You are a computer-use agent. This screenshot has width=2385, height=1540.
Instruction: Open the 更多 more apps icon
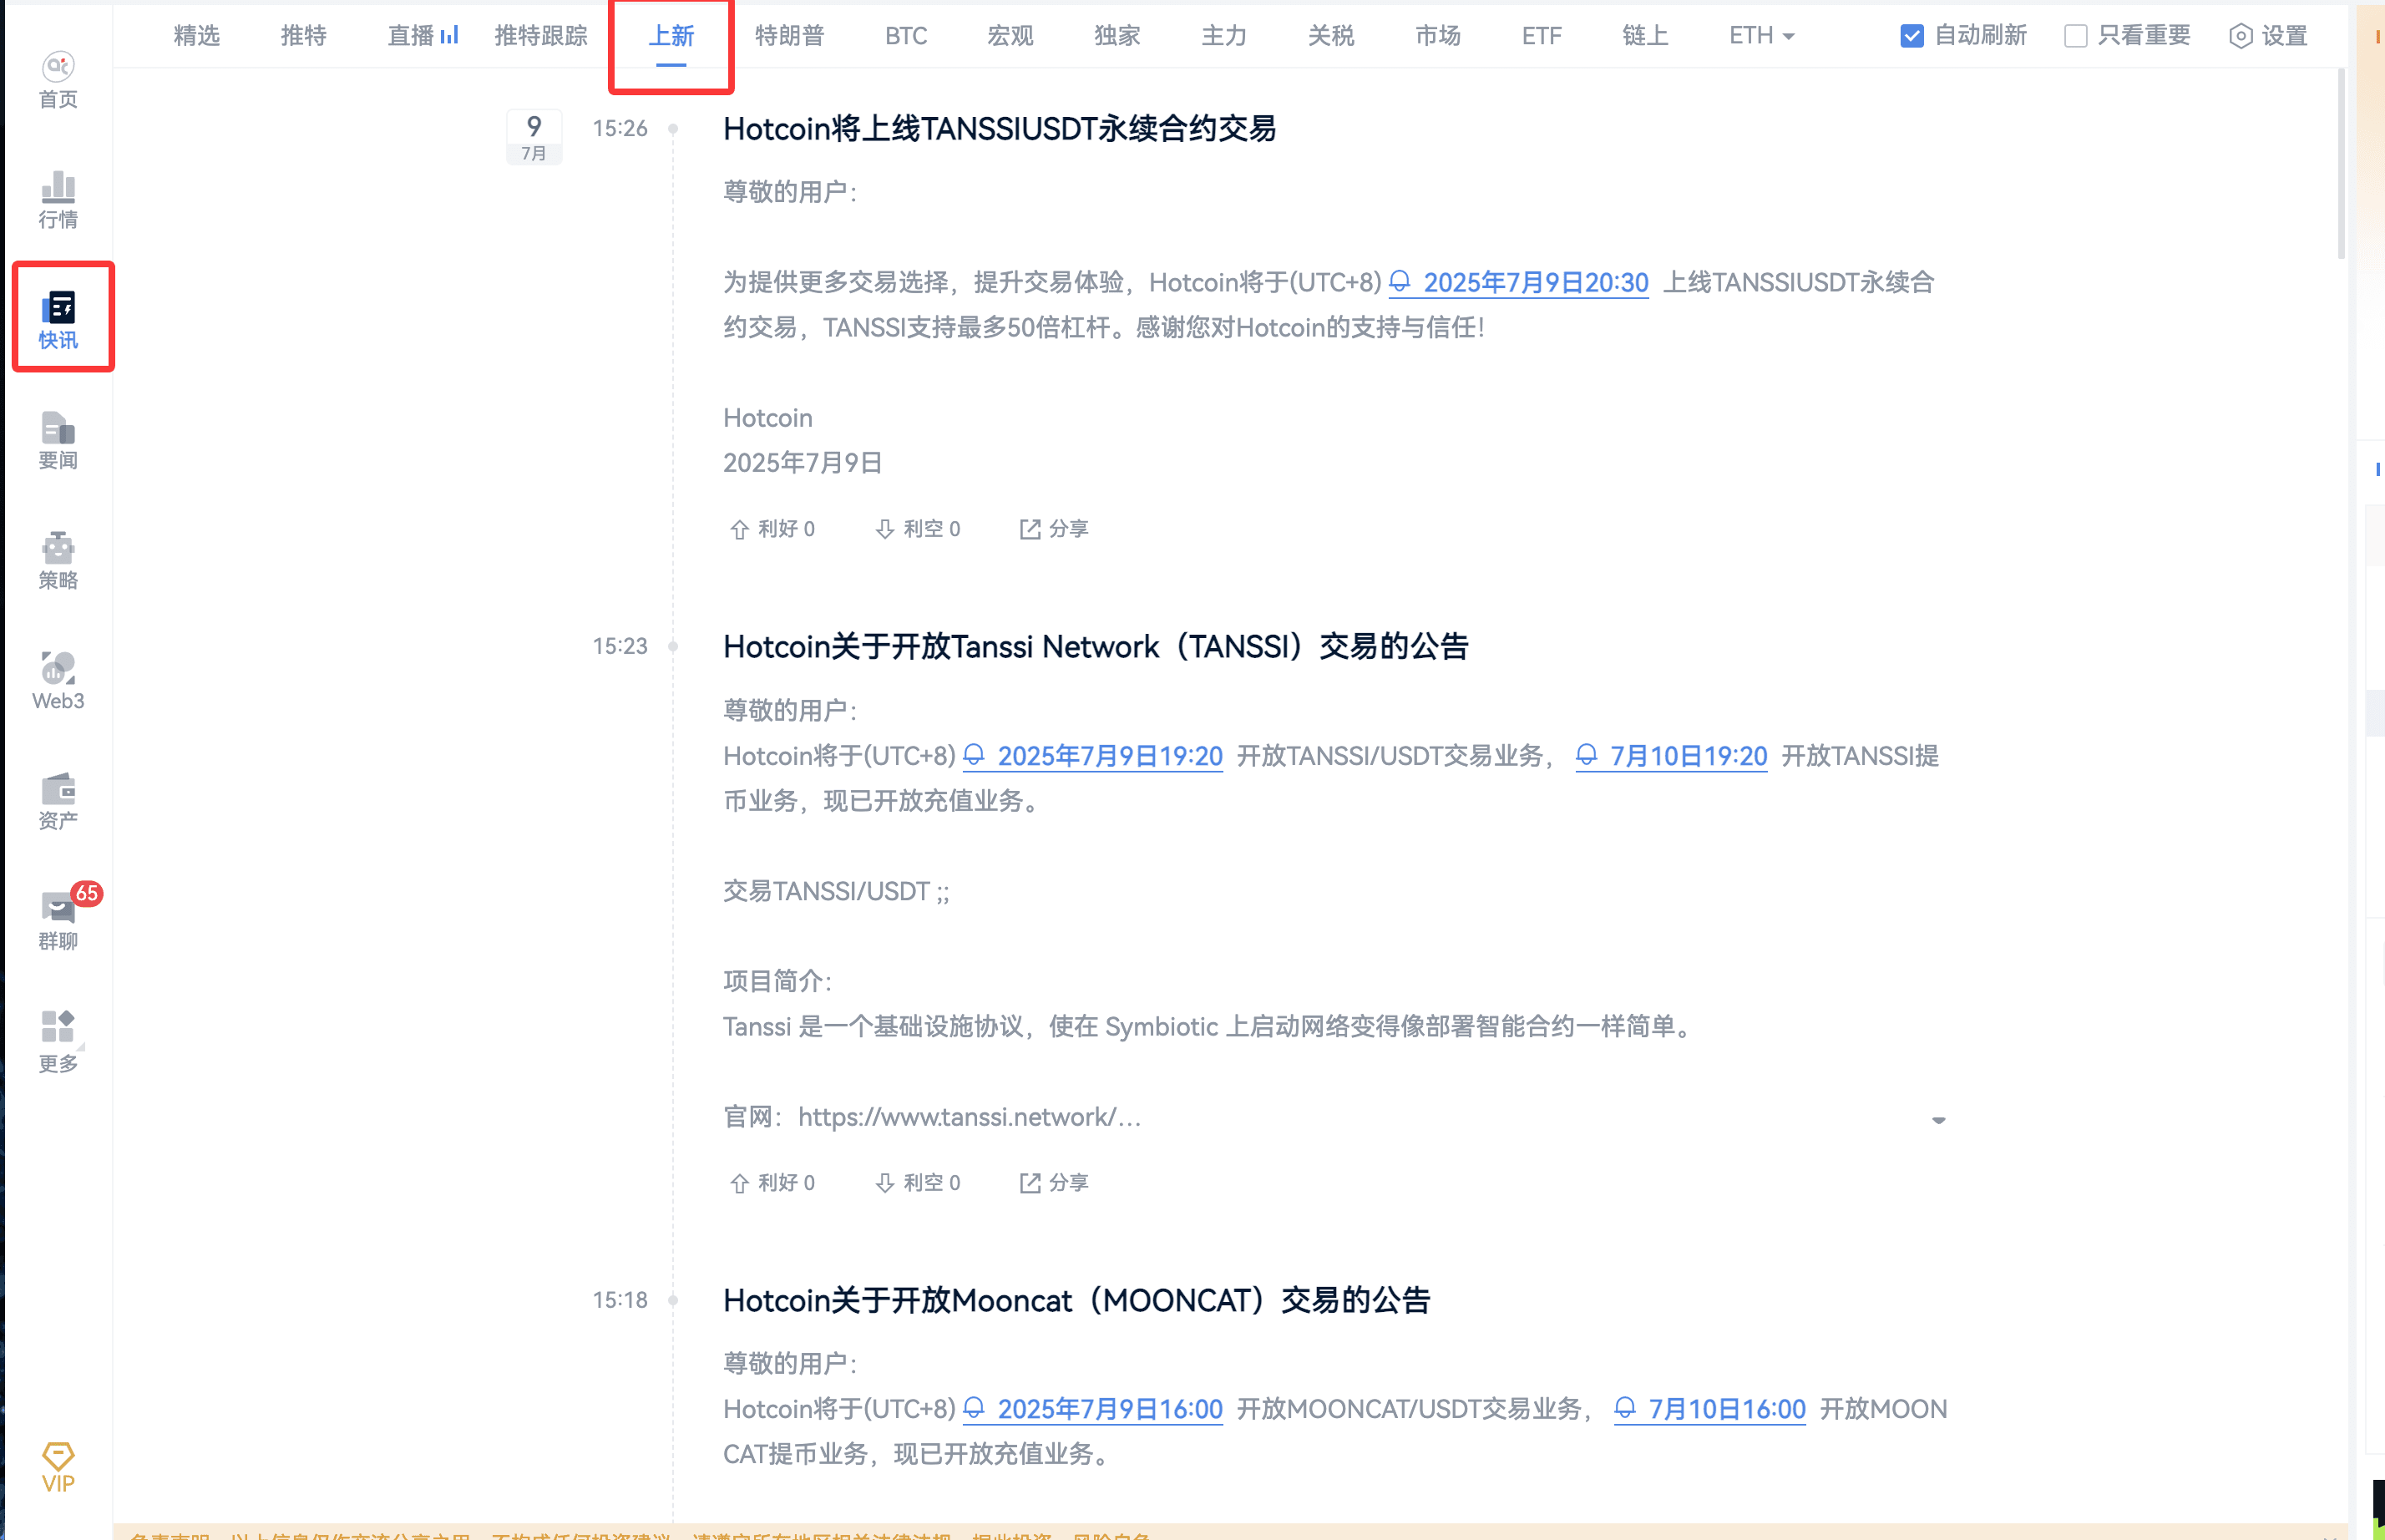point(58,1042)
